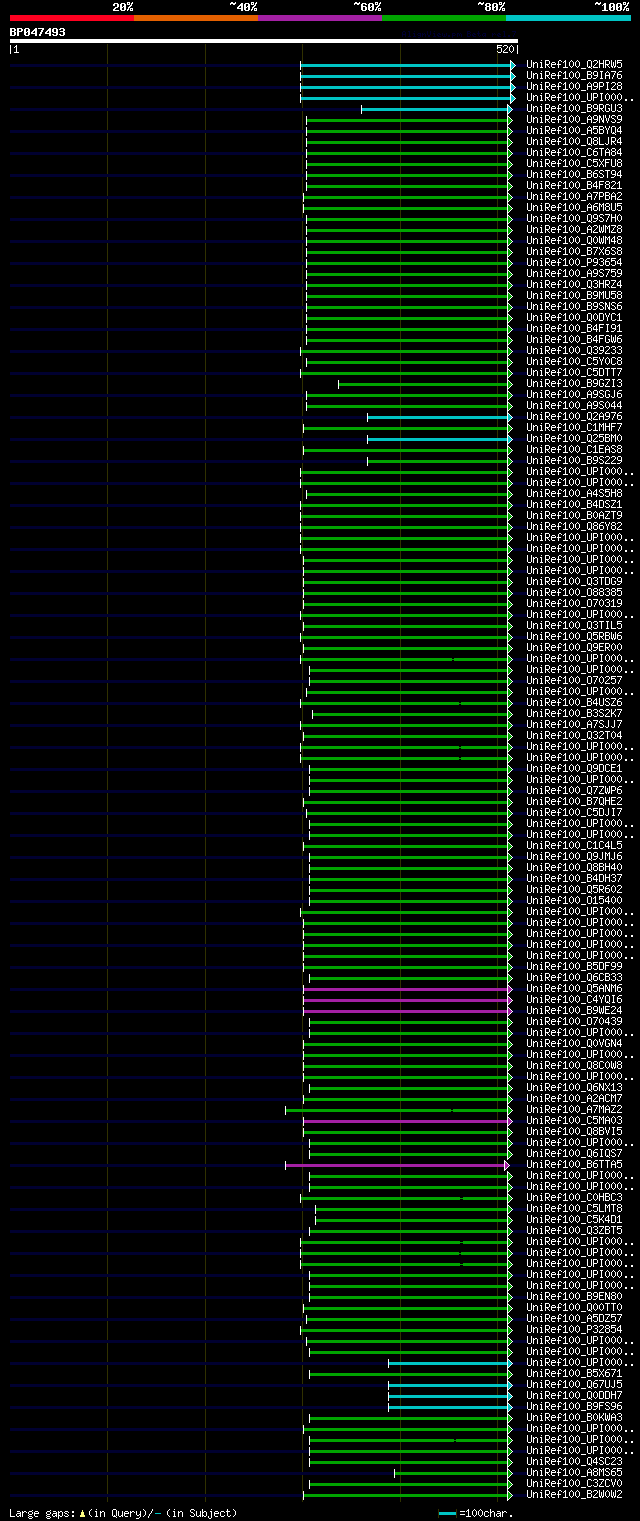
Task: Select hit label UniRef100_C1C4L5
Action: pyautogui.click(x=574, y=845)
